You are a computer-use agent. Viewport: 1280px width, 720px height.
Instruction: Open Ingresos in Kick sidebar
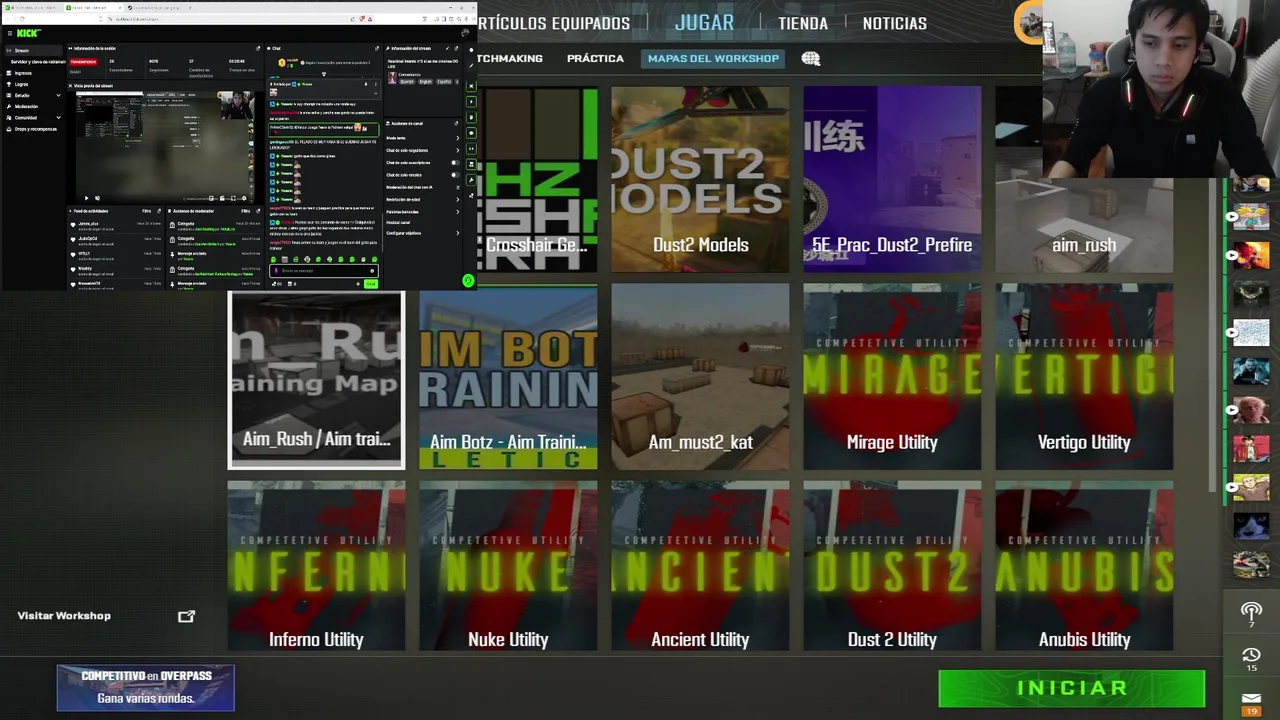[23, 73]
